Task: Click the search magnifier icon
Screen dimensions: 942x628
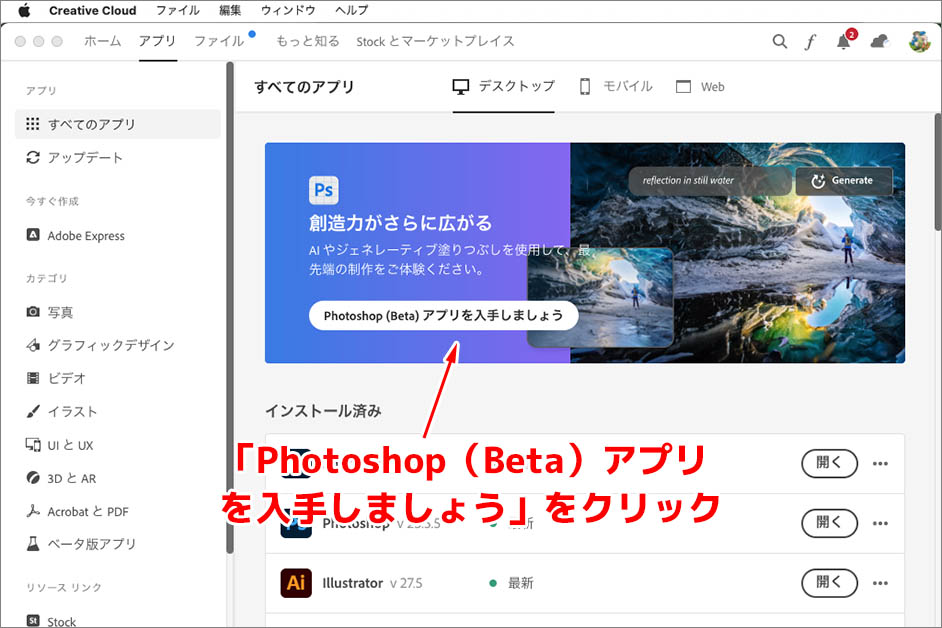Action: pos(780,42)
